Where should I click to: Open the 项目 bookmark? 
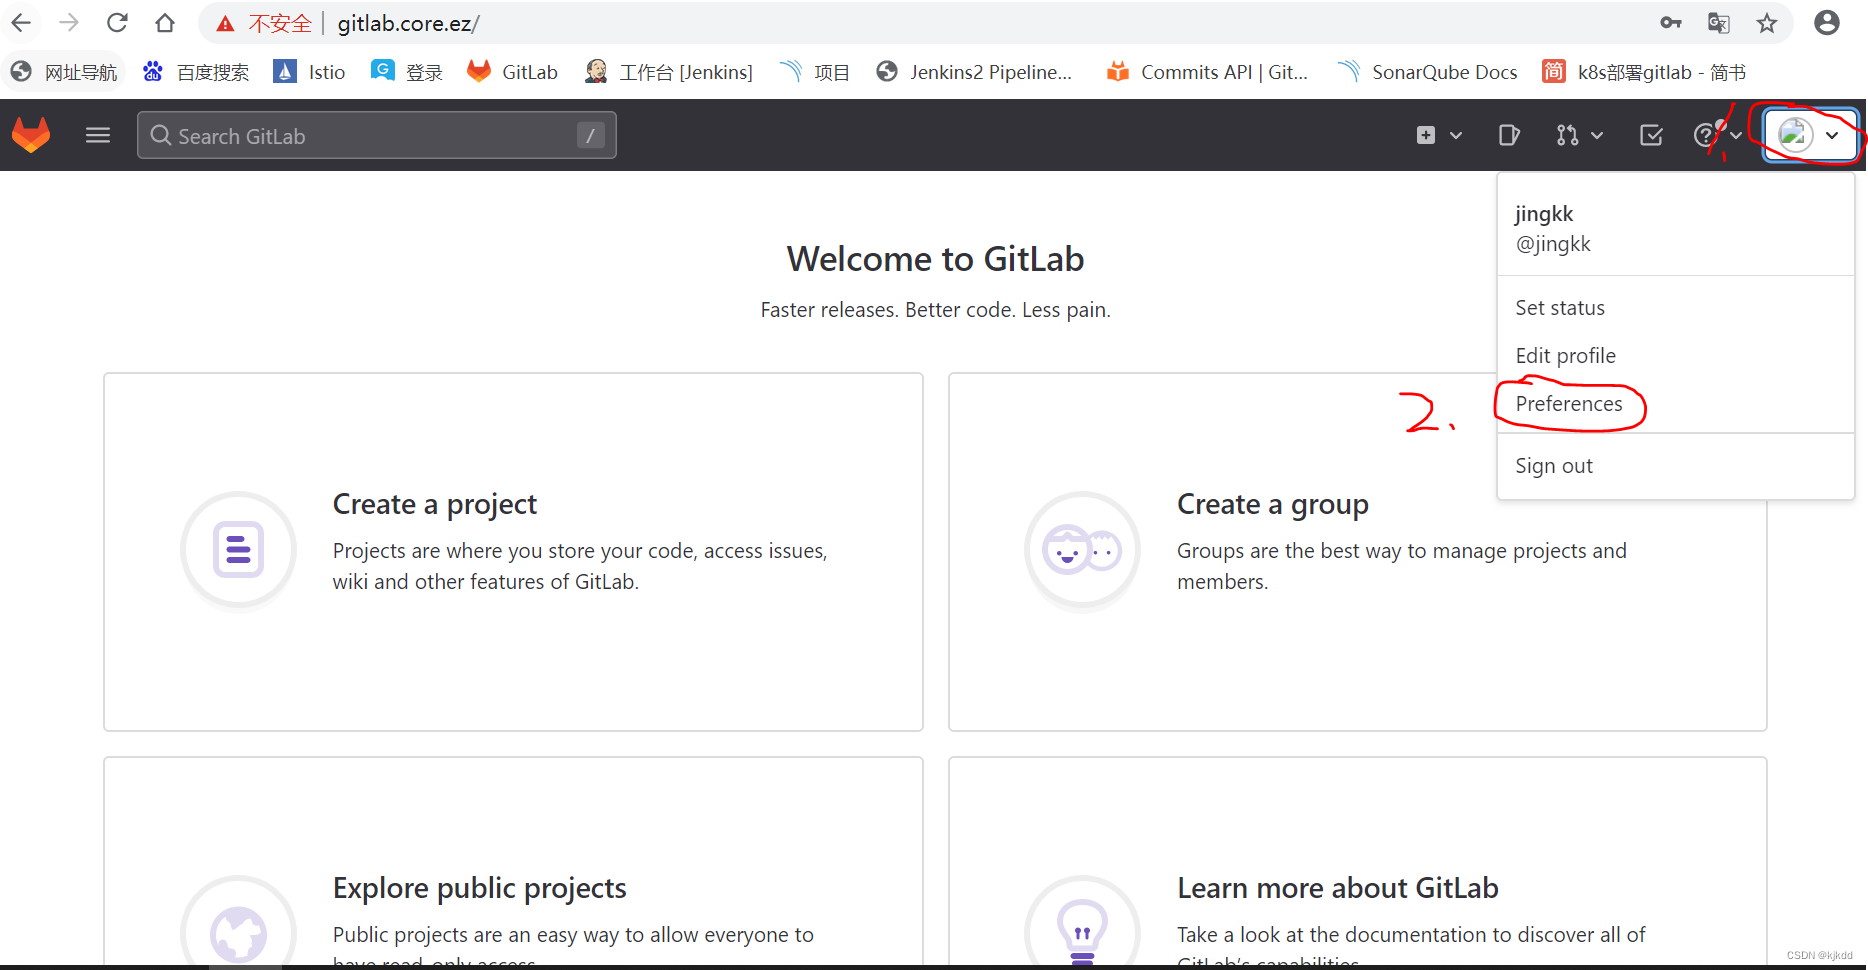815,72
